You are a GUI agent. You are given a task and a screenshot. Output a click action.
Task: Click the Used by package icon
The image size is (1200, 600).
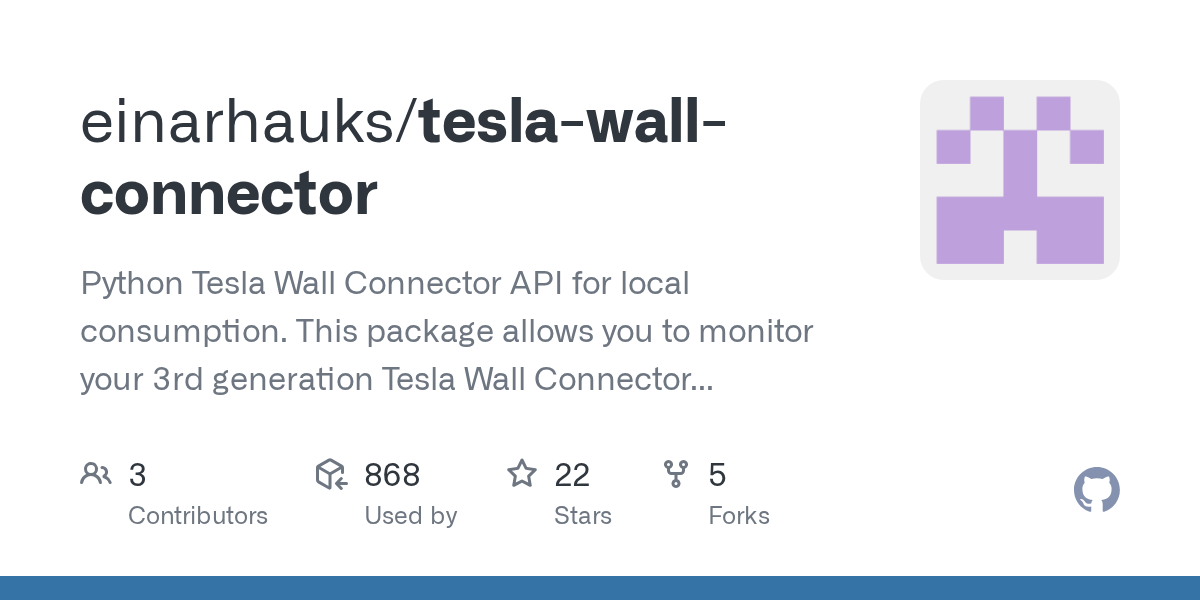click(331, 474)
